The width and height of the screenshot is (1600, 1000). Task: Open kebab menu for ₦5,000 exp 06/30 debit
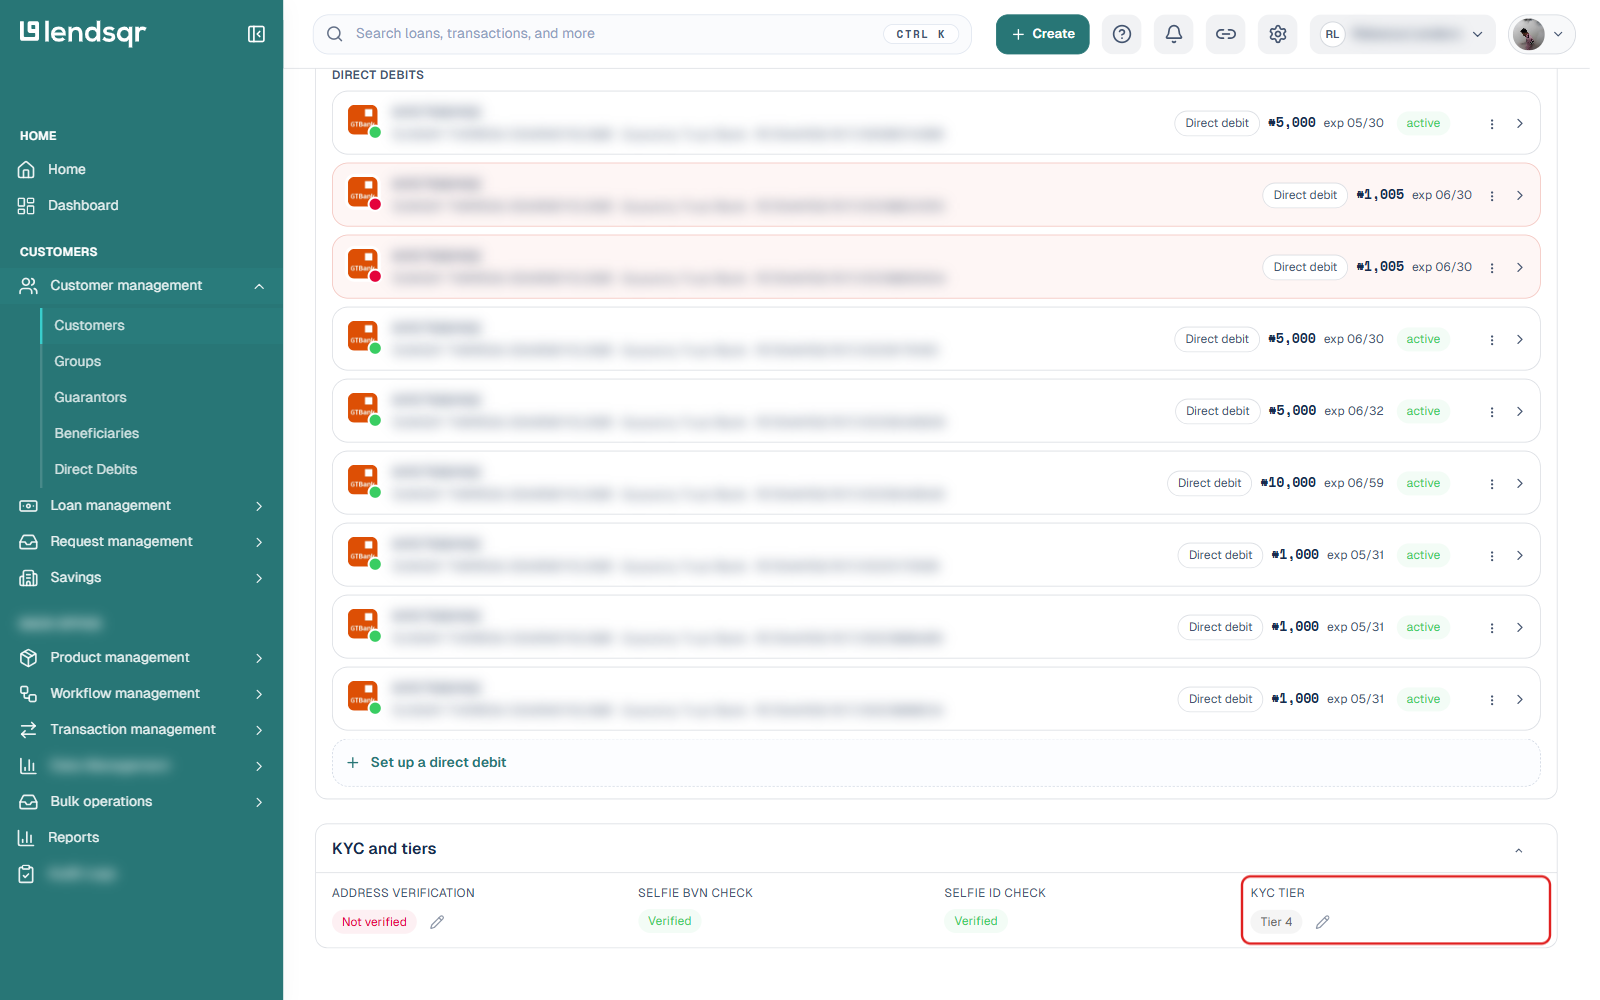(x=1492, y=340)
